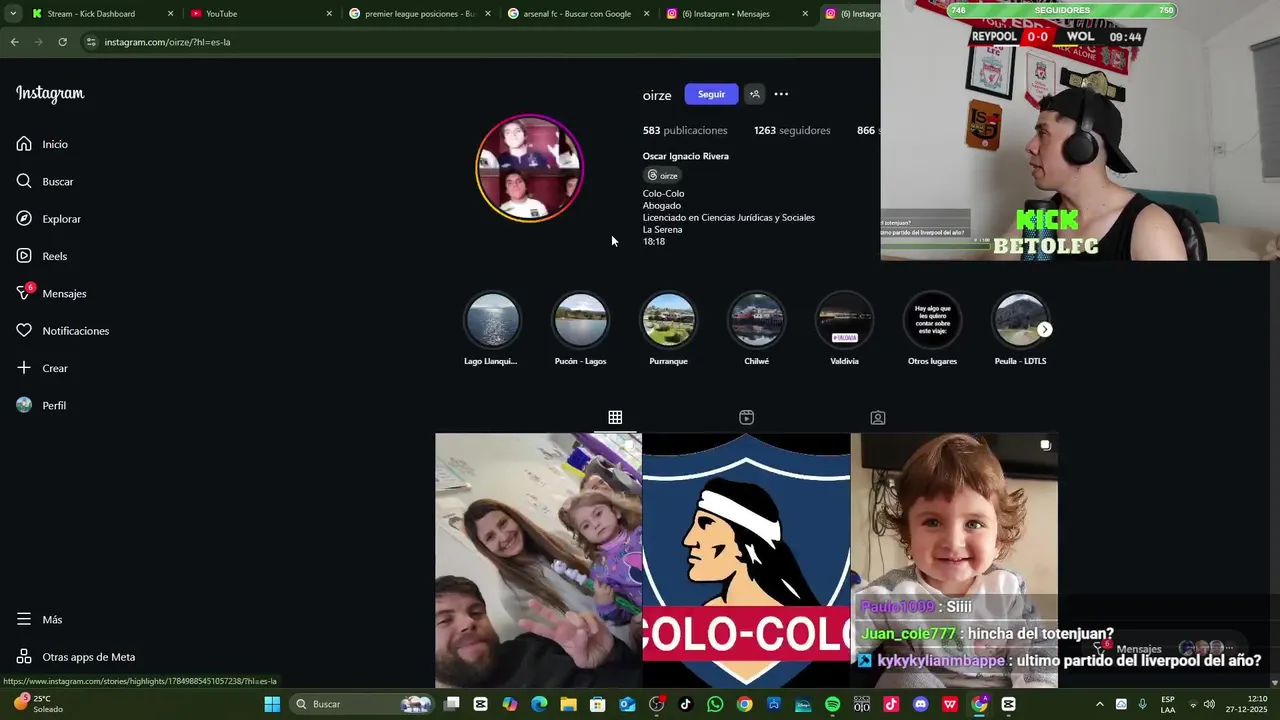Open Outlook from the taskbar

[x=627, y=704]
